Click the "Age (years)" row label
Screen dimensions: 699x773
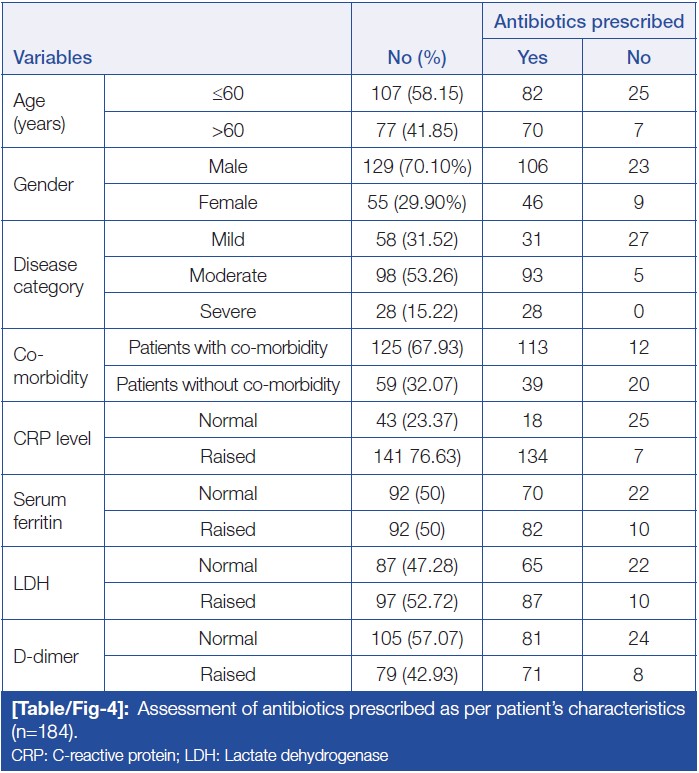(x=37, y=112)
